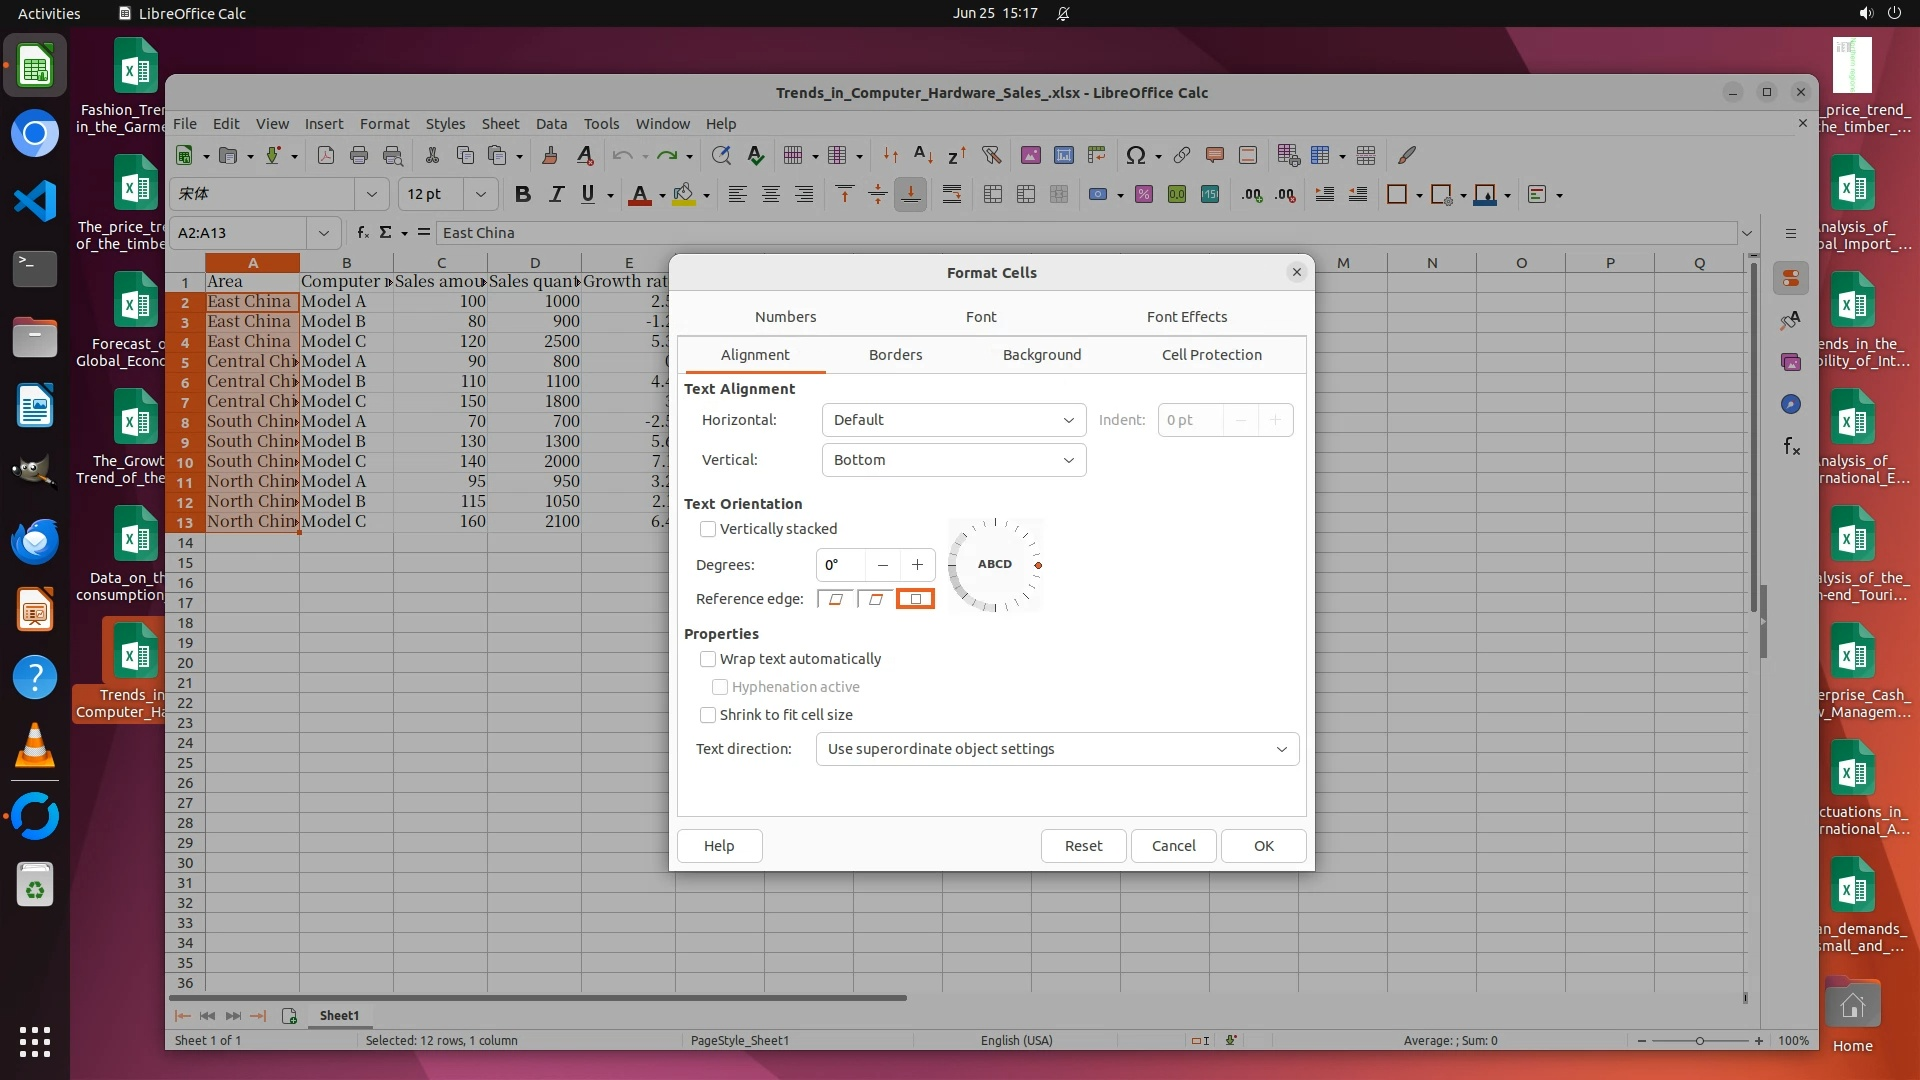Enable the Vertically stacked checkbox
The height and width of the screenshot is (1080, 1920).
tap(708, 529)
